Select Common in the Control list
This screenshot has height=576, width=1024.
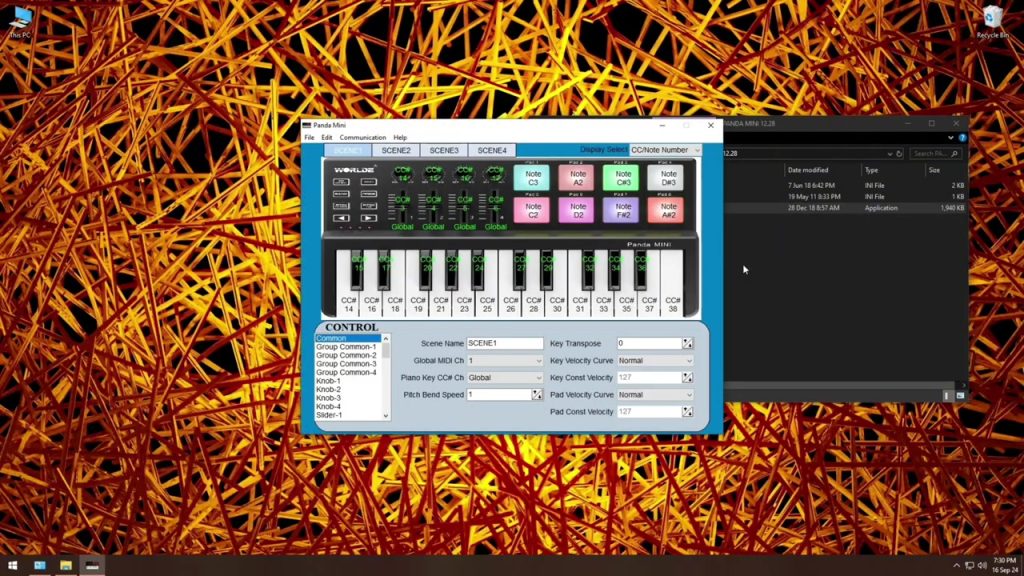(347, 338)
